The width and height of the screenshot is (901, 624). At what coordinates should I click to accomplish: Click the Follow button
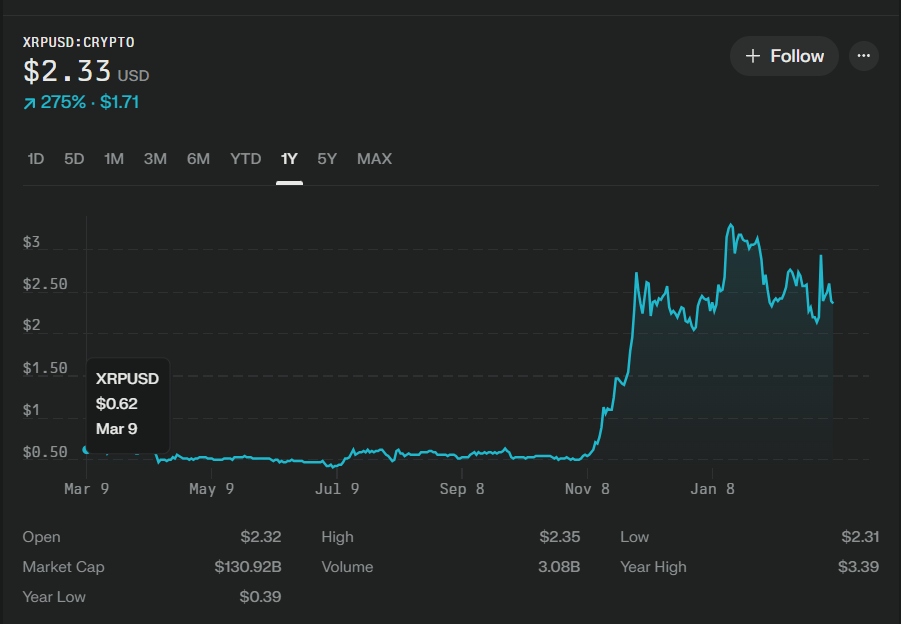click(x=783, y=56)
